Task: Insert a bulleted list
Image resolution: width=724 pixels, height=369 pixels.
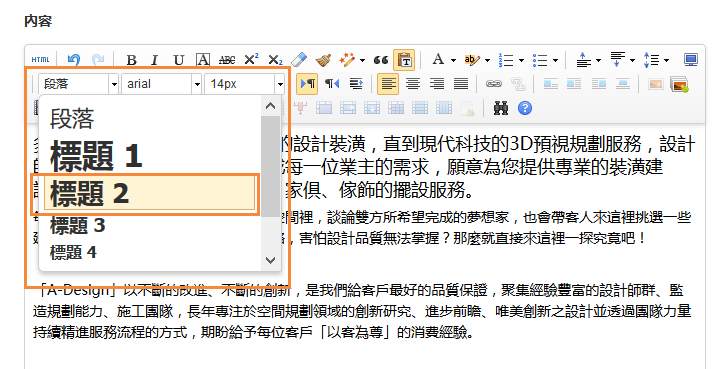Action: click(x=540, y=60)
